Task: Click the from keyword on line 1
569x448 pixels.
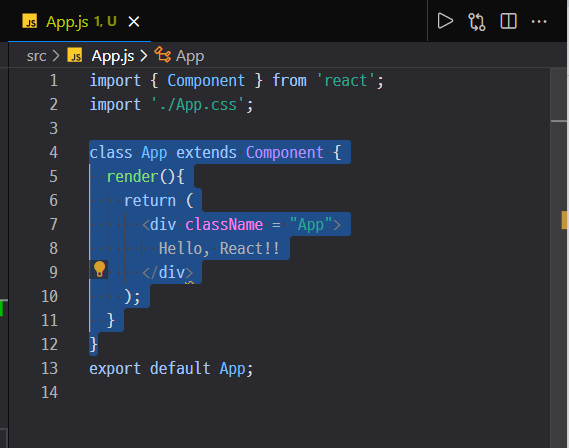Action: click(x=290, y=81)
